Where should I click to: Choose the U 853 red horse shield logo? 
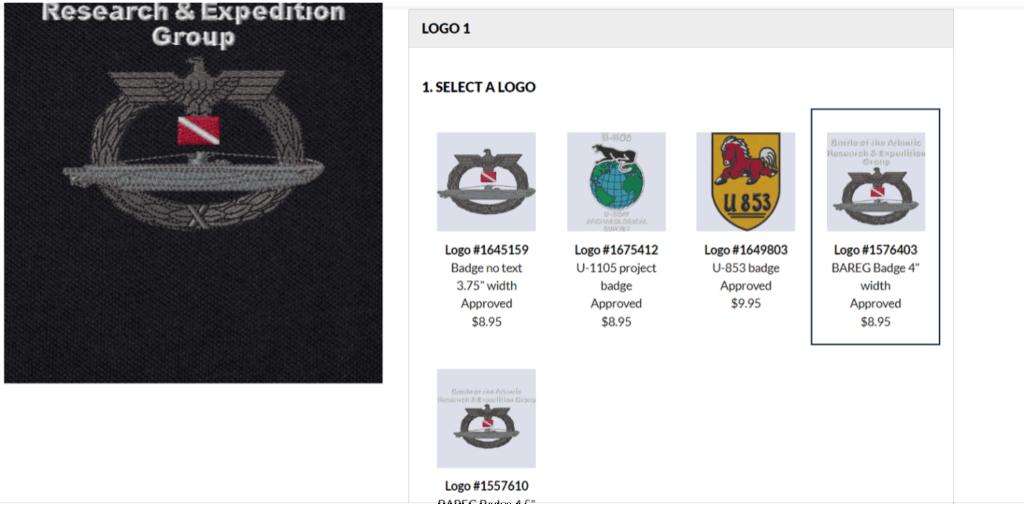tap(745, 182)
